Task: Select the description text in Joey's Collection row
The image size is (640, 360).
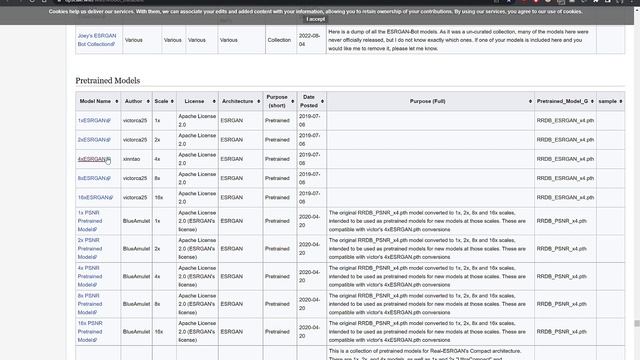Action: tap(458, 40)
